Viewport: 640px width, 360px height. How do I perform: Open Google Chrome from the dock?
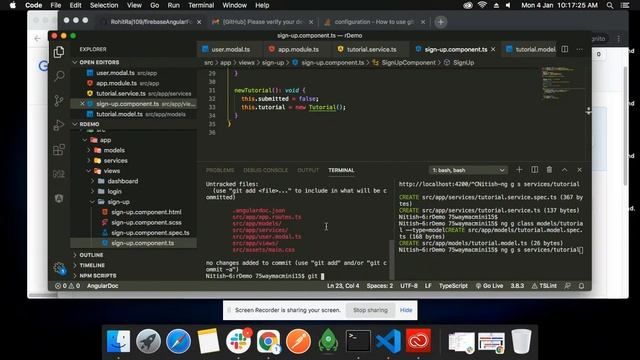(x=268, y=341)
